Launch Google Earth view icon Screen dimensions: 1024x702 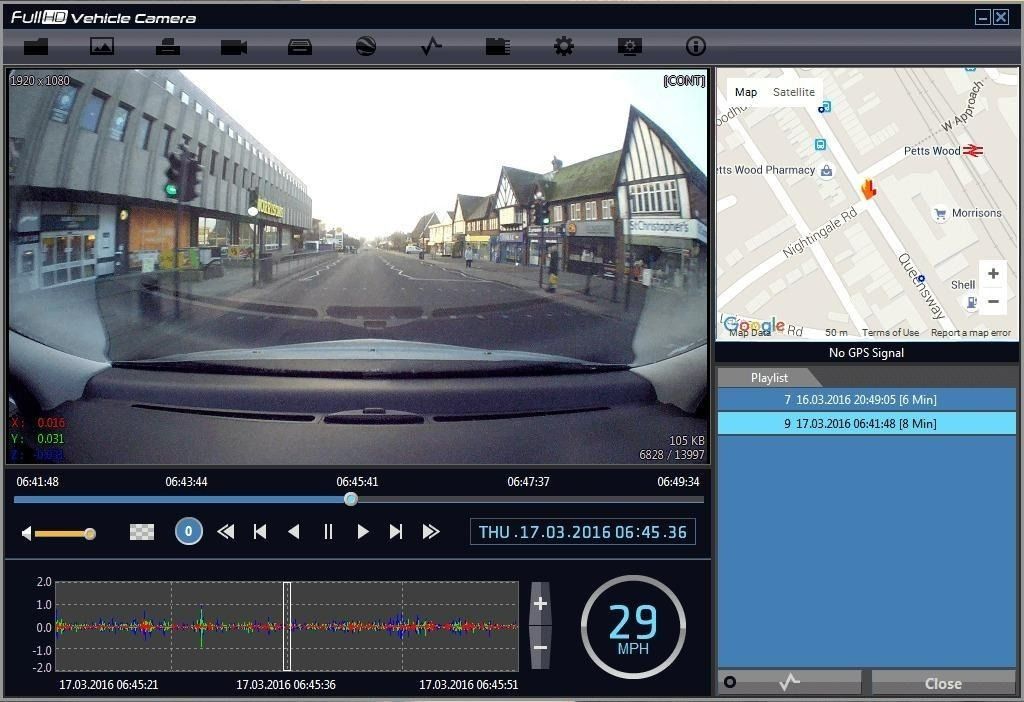365,46
